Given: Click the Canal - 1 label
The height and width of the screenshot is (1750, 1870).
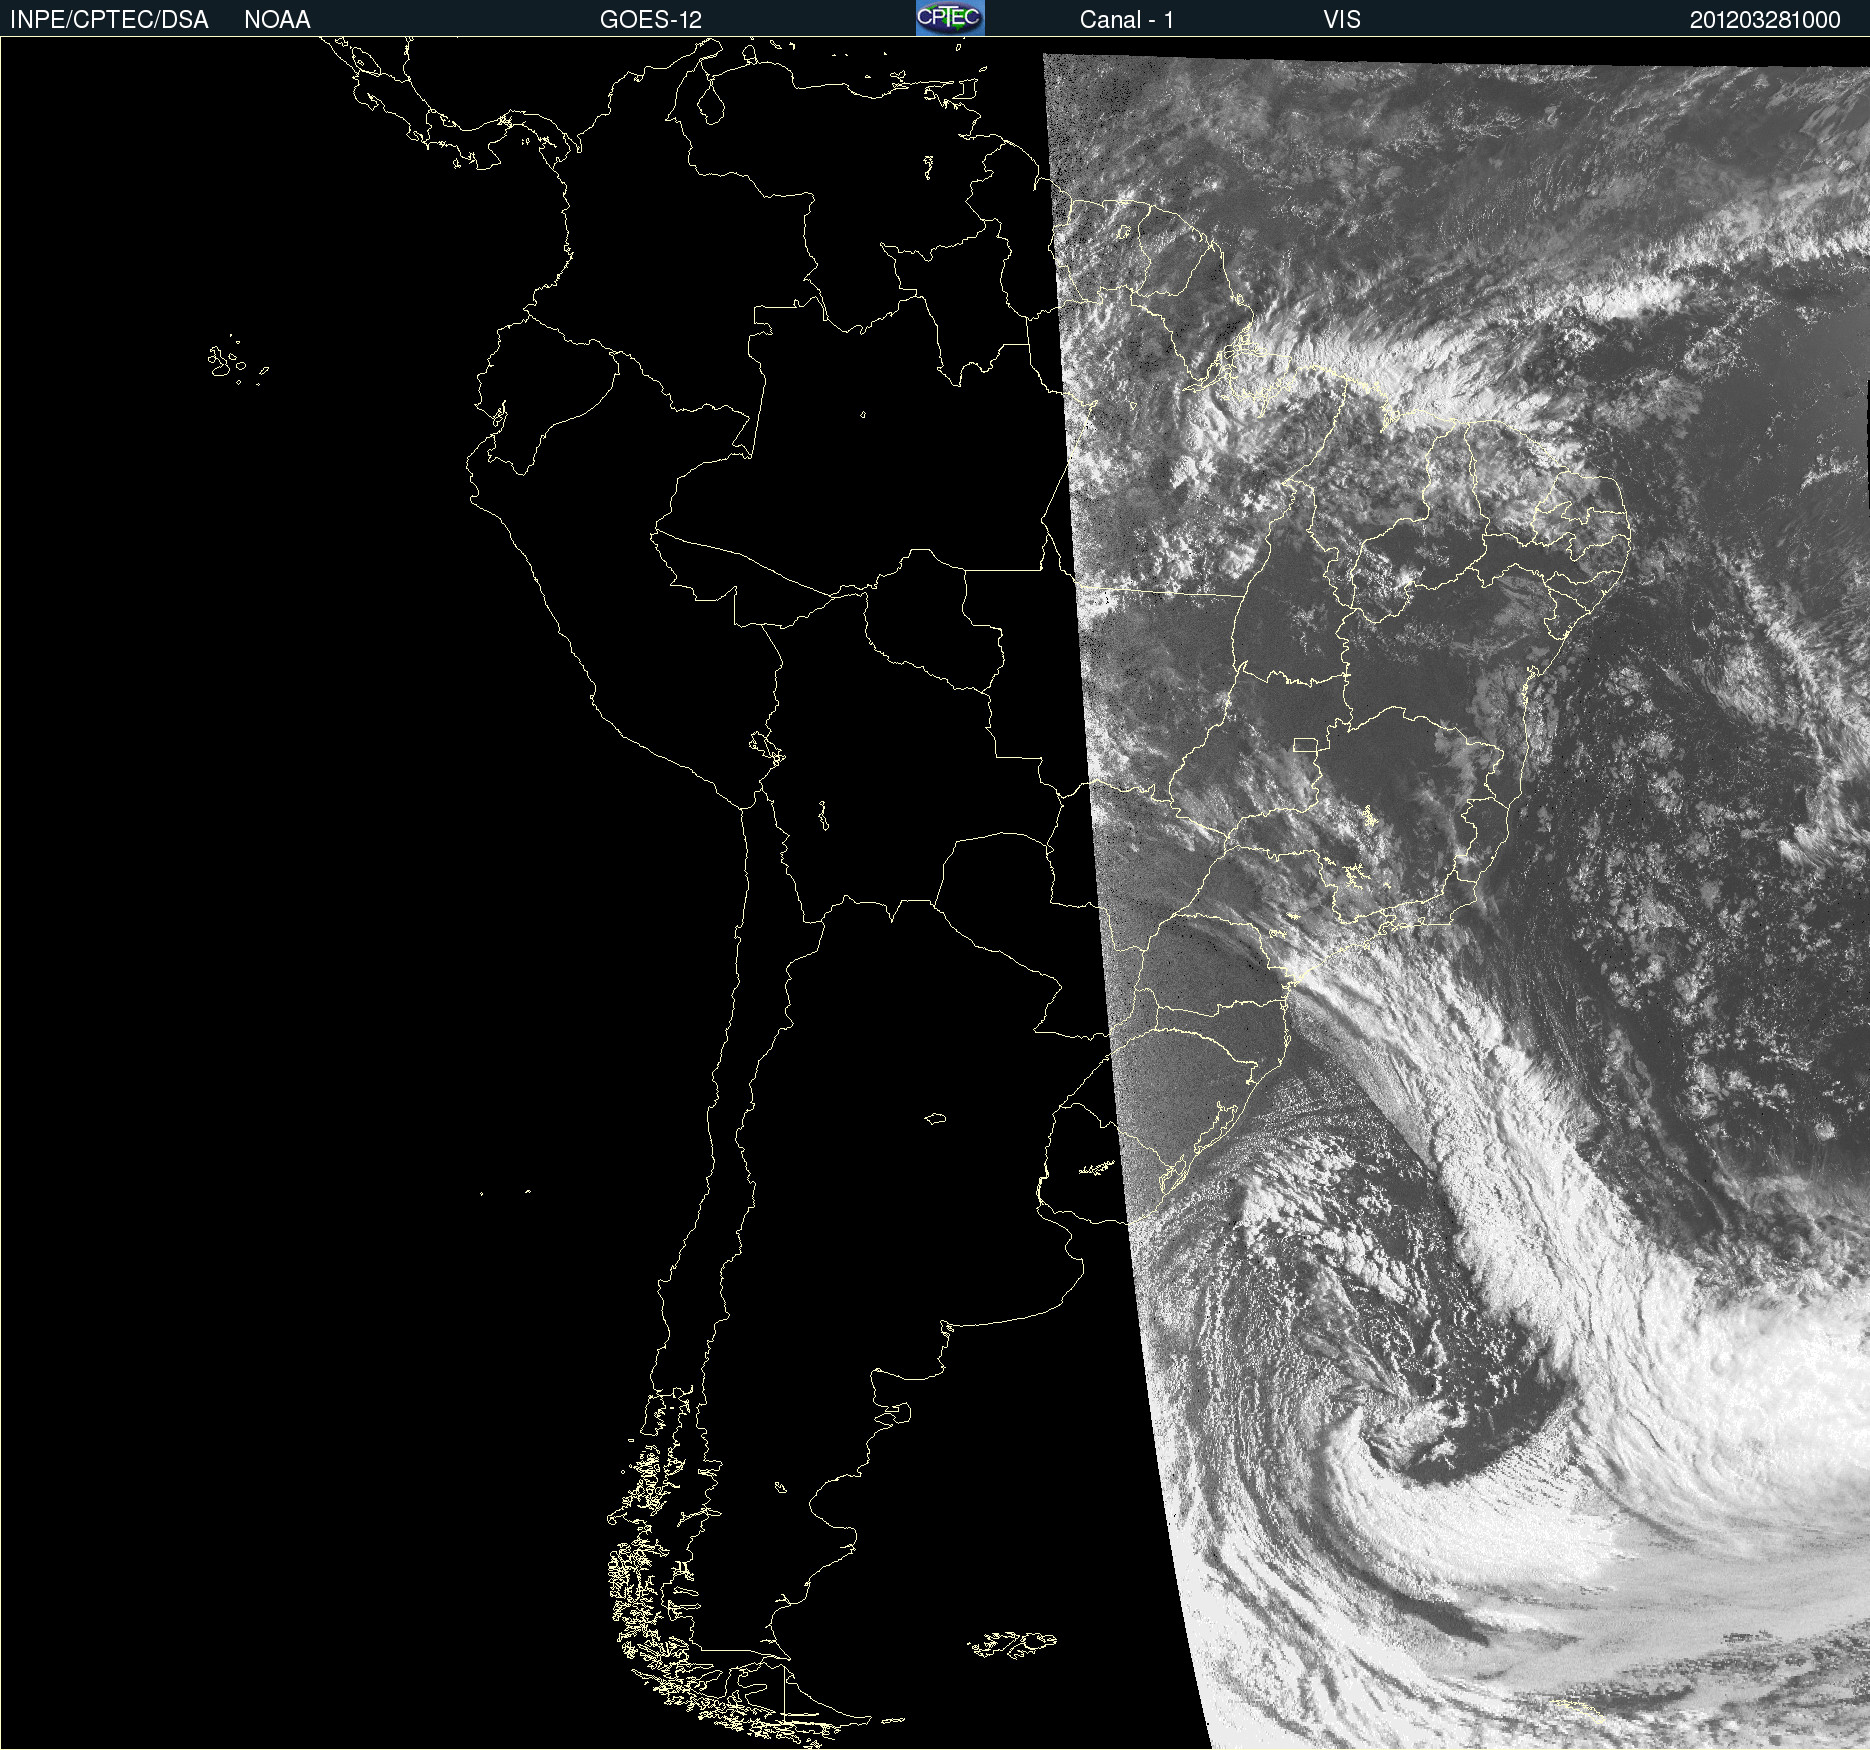Looking at the screenshot, I should click(x=1126, y=20).
